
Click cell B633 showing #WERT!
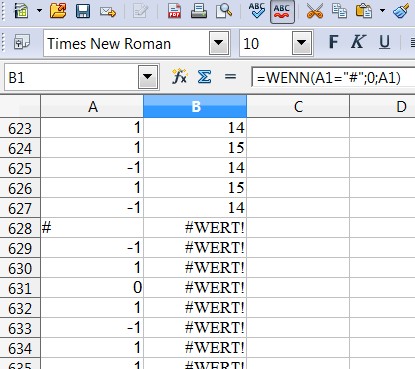(x=195, y=328)
